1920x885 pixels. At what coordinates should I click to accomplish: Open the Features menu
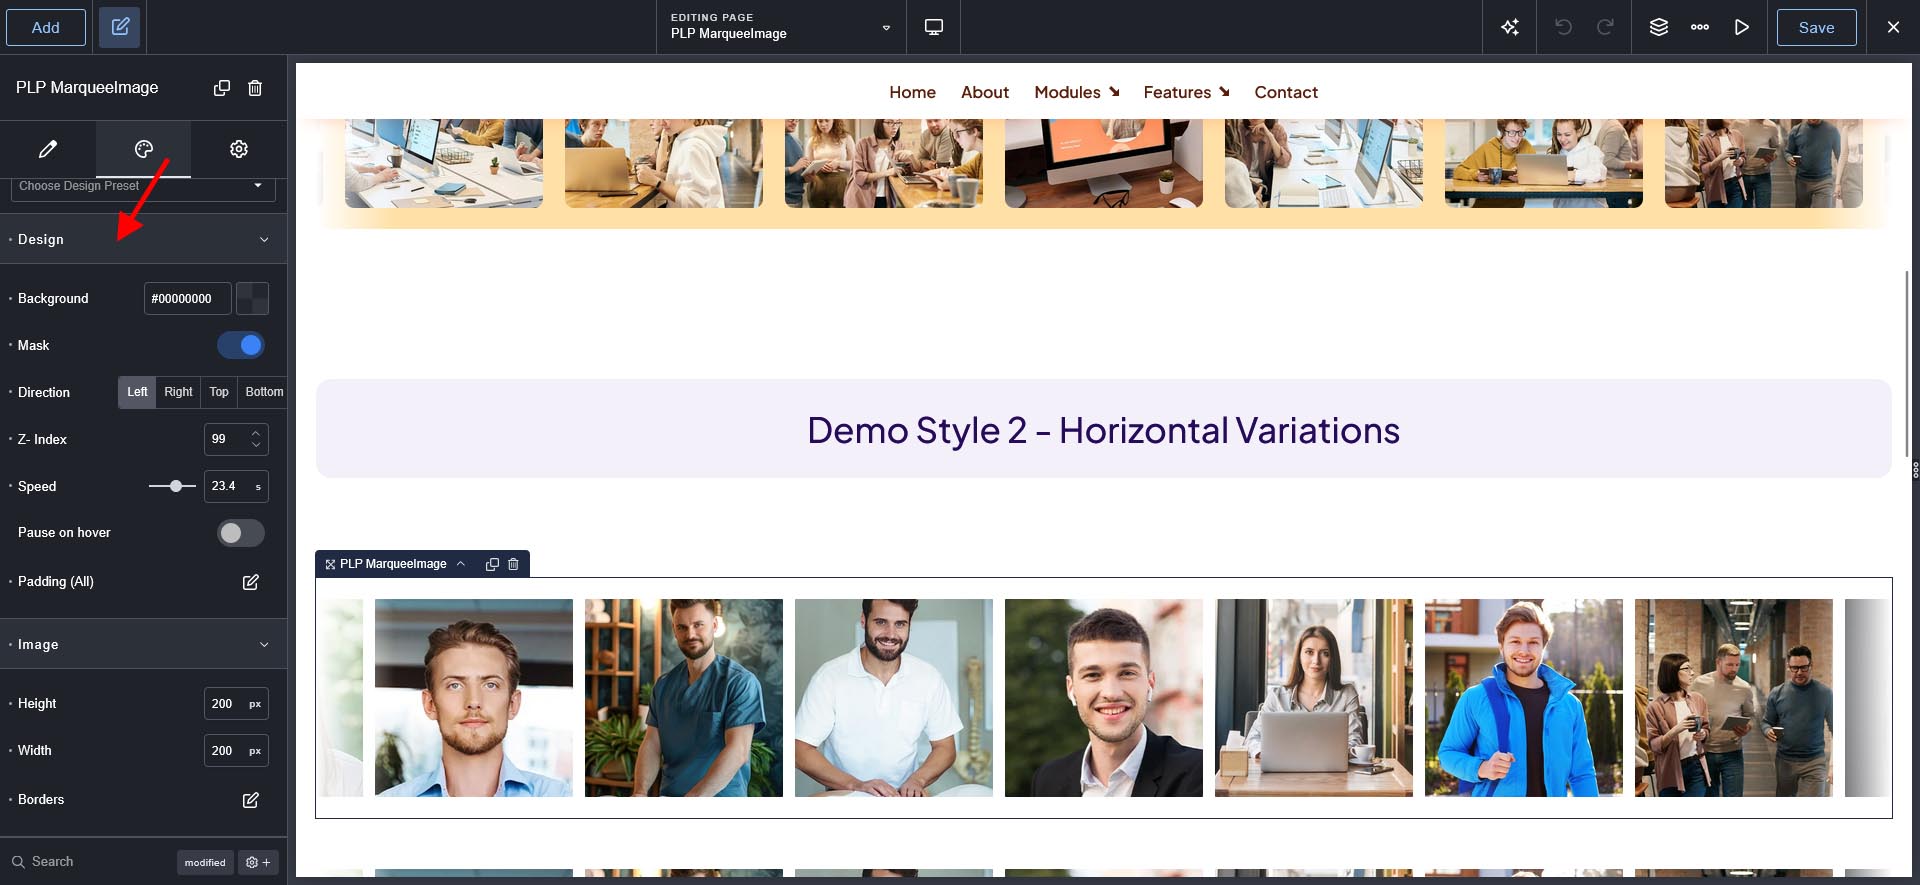[x=1186, y=92]
